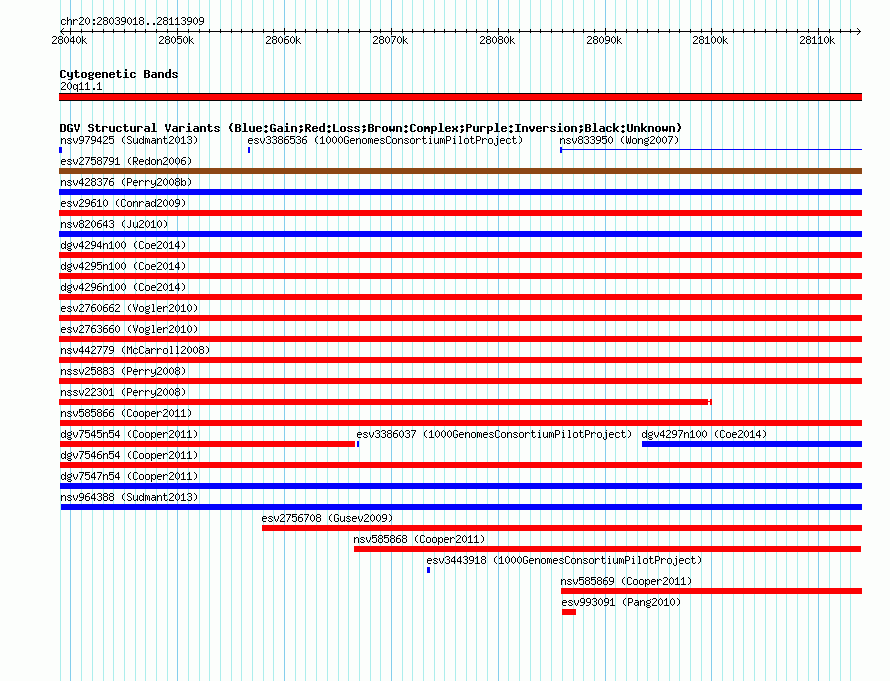Select the blue dgv4297n100 gain bar

(x=752, y=444)
